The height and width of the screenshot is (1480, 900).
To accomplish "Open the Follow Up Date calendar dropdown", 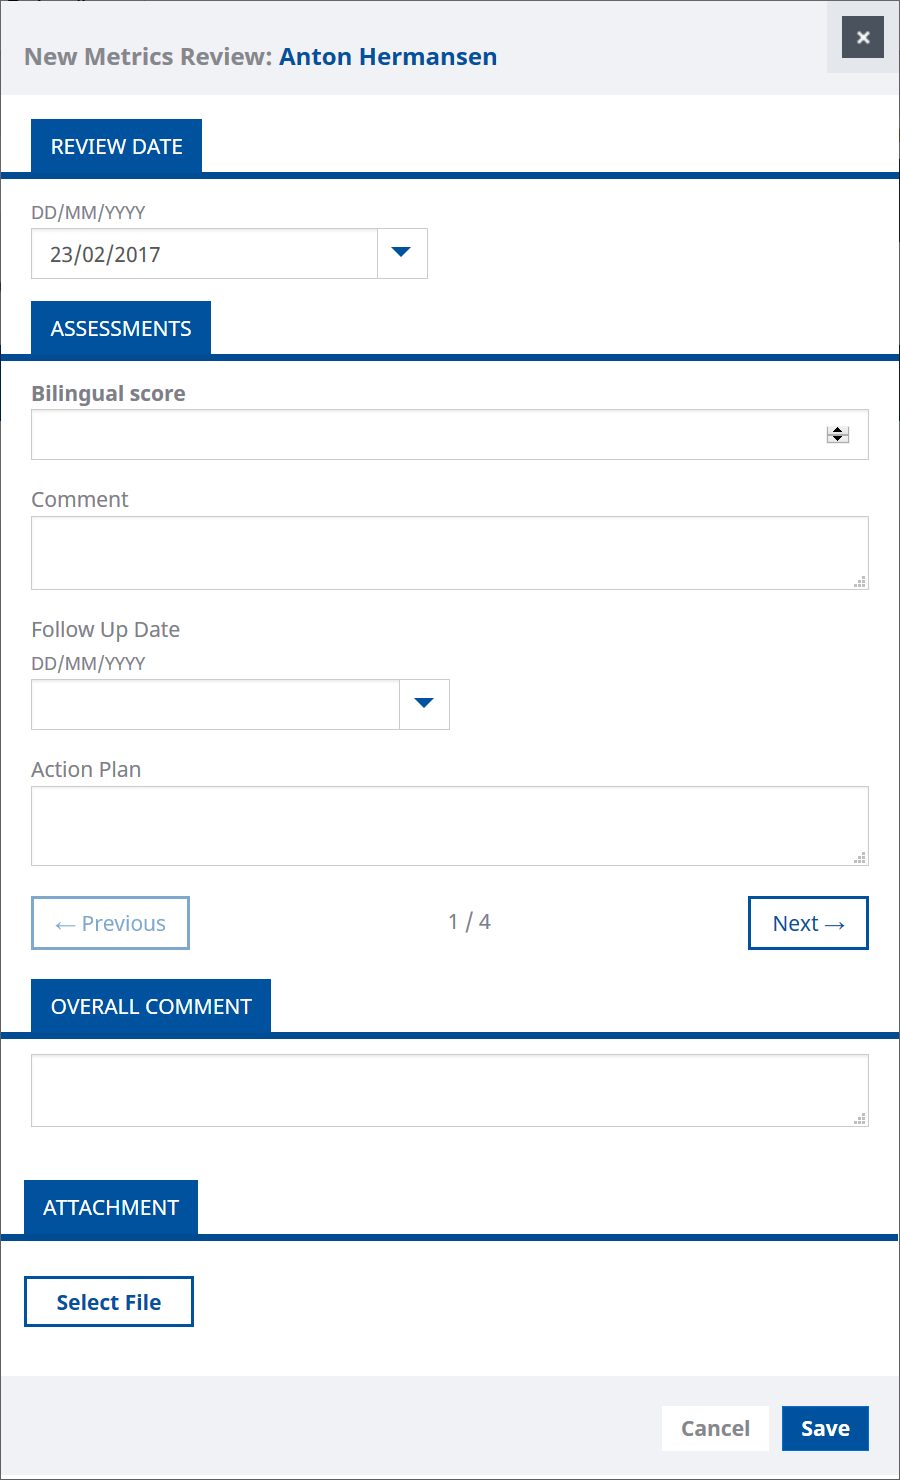I will tap(424, 704).
